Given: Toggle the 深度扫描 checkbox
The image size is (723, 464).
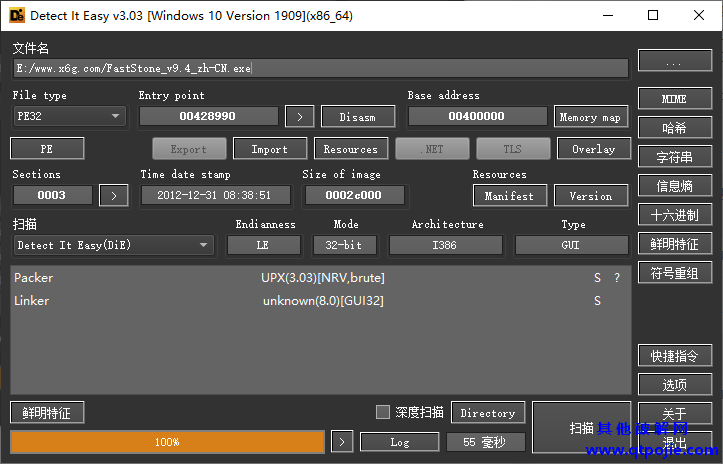Looking at the screenshot, I should (x=383, y=412).
